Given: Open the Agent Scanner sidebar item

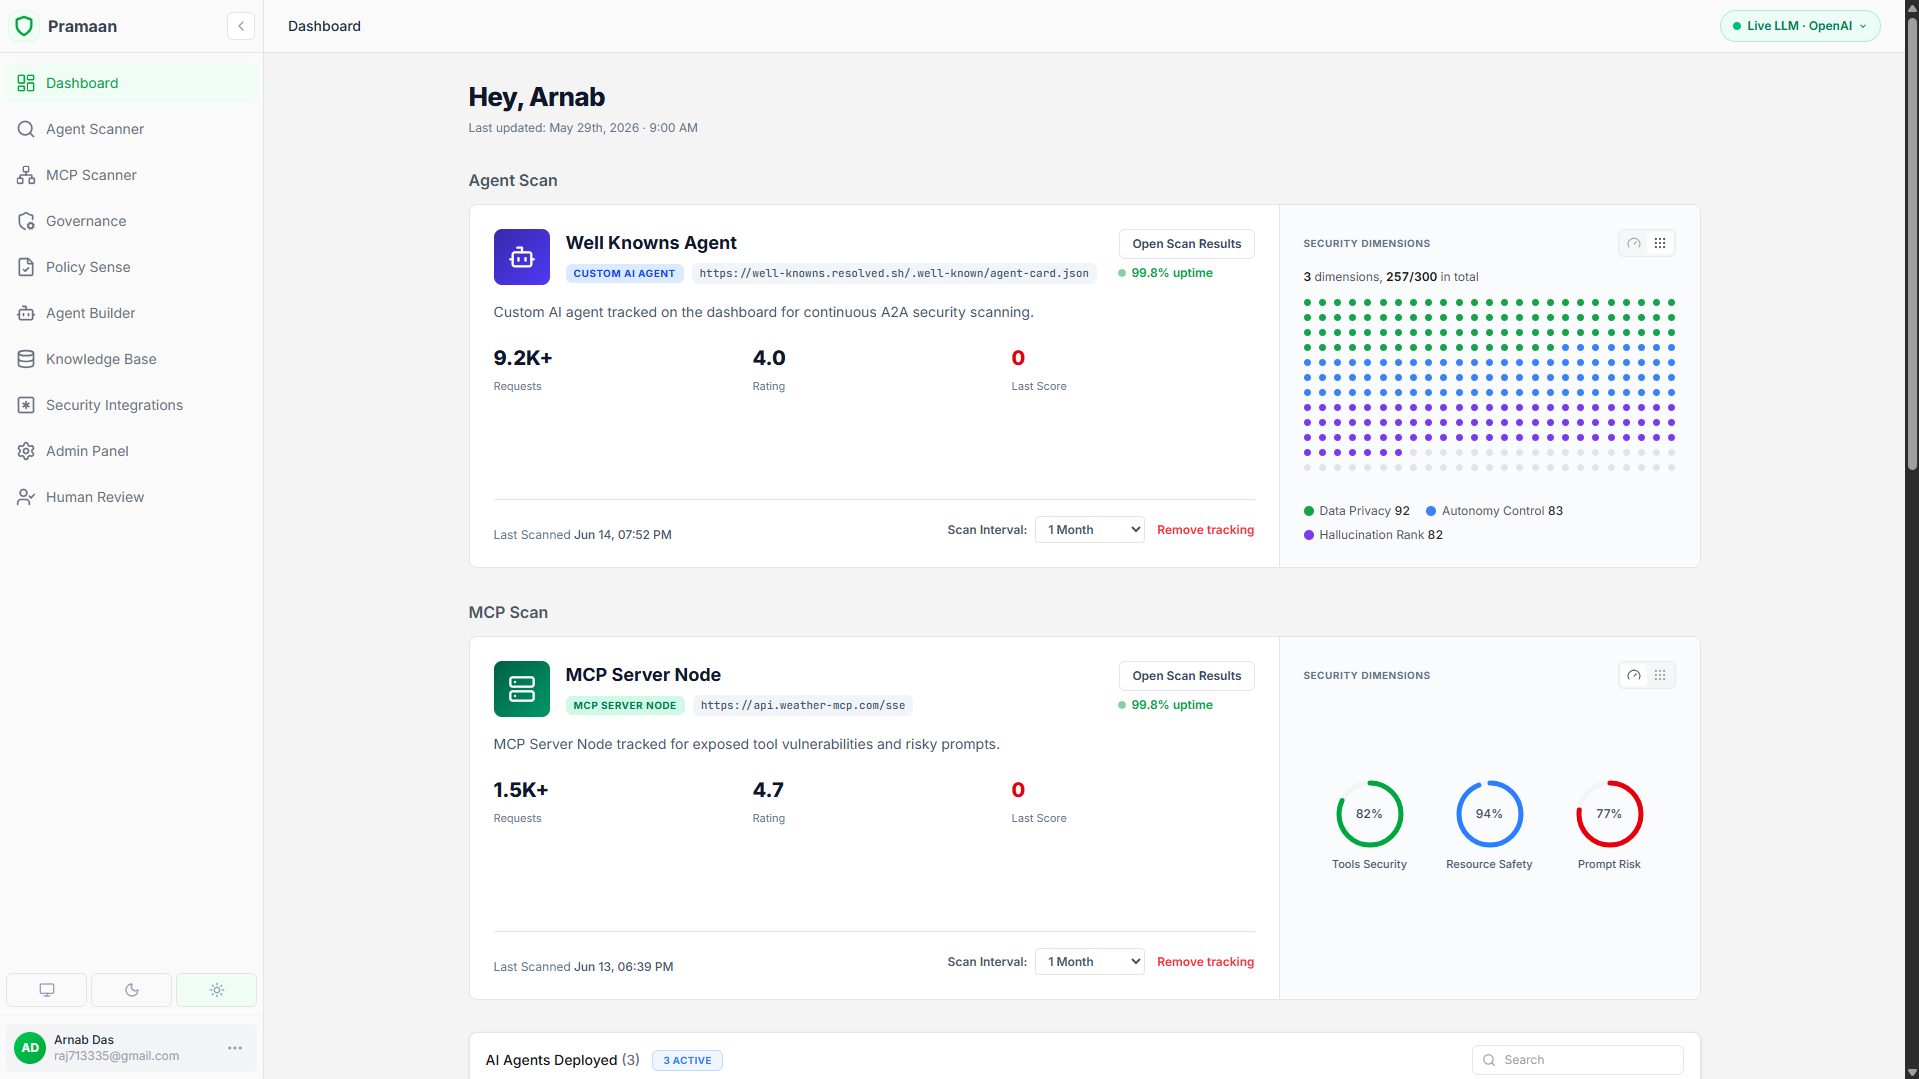Looking at the screenshot, I should [131, 129].
